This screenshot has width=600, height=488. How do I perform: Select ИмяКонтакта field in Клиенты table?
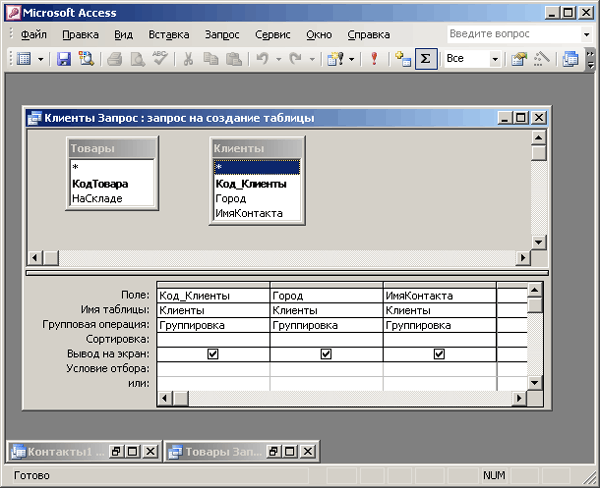point(257,213)
